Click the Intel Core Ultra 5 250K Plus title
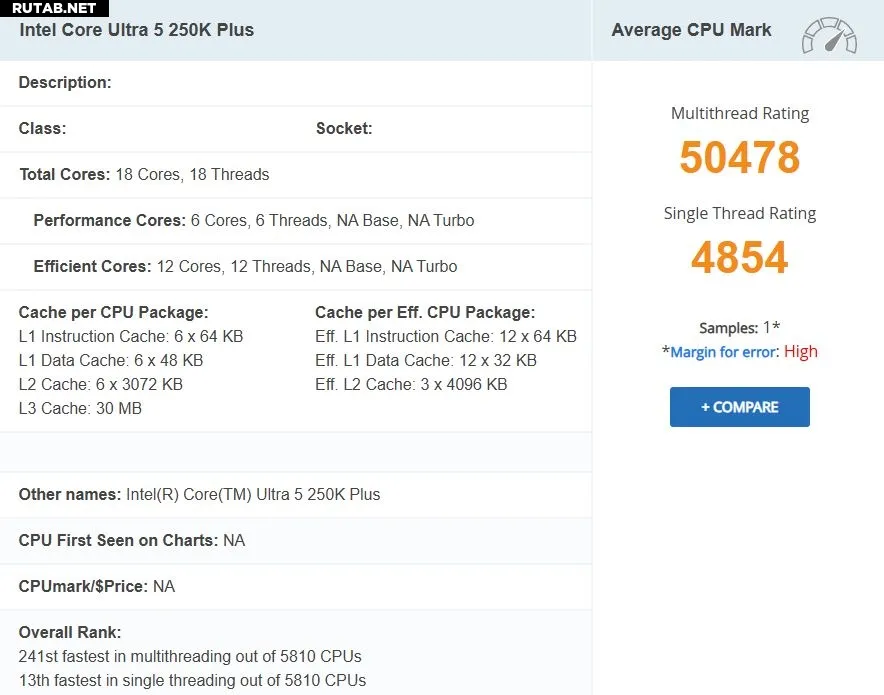Viewport: 884px width, 695px height. pos(137,30)
